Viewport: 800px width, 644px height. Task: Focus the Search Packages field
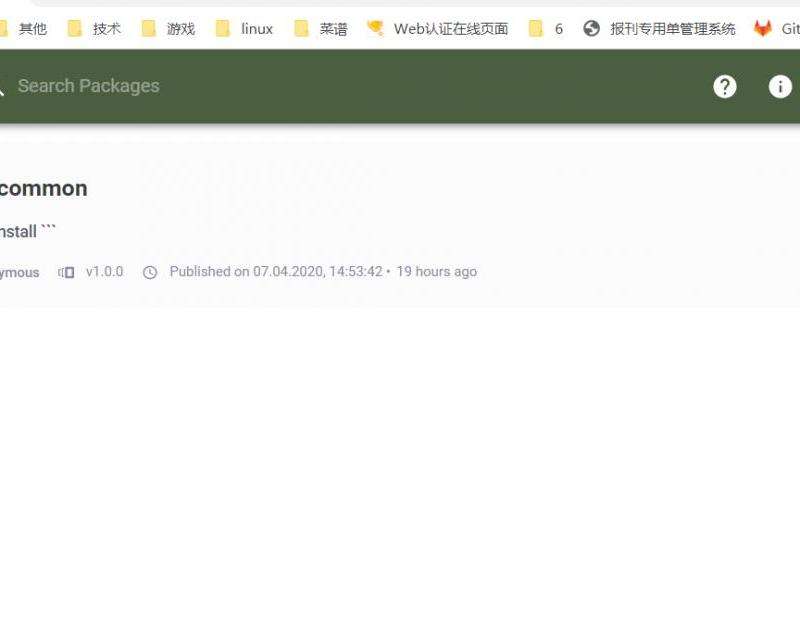pos(88,86)
